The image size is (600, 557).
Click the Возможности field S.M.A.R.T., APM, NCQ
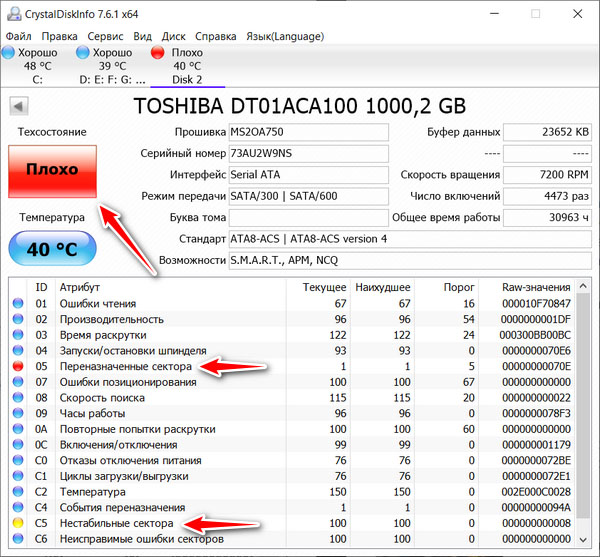click(x=410, y=261)
